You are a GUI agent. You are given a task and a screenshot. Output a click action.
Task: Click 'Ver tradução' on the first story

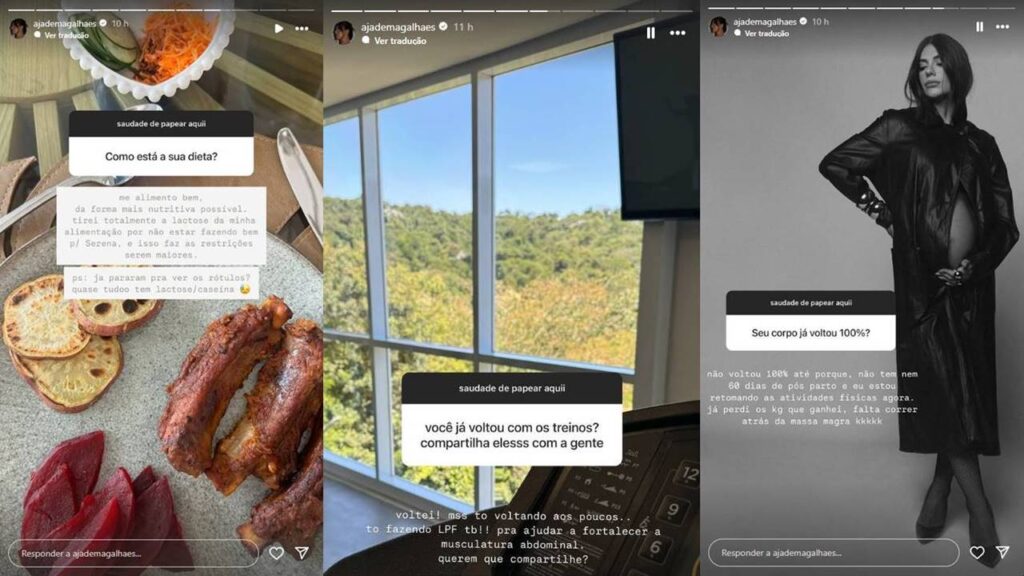(x=66, y=35)
